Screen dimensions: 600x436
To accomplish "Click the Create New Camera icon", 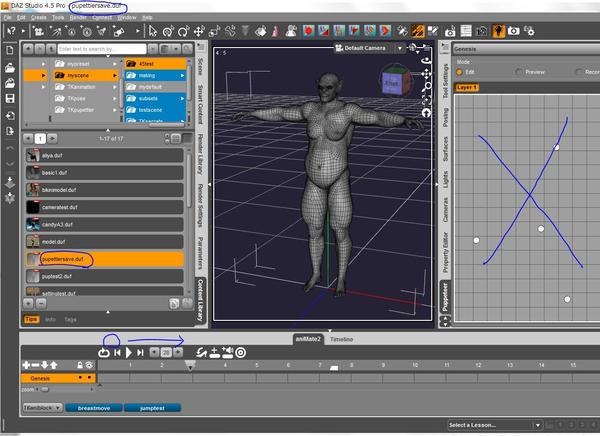I will (38, 31).
